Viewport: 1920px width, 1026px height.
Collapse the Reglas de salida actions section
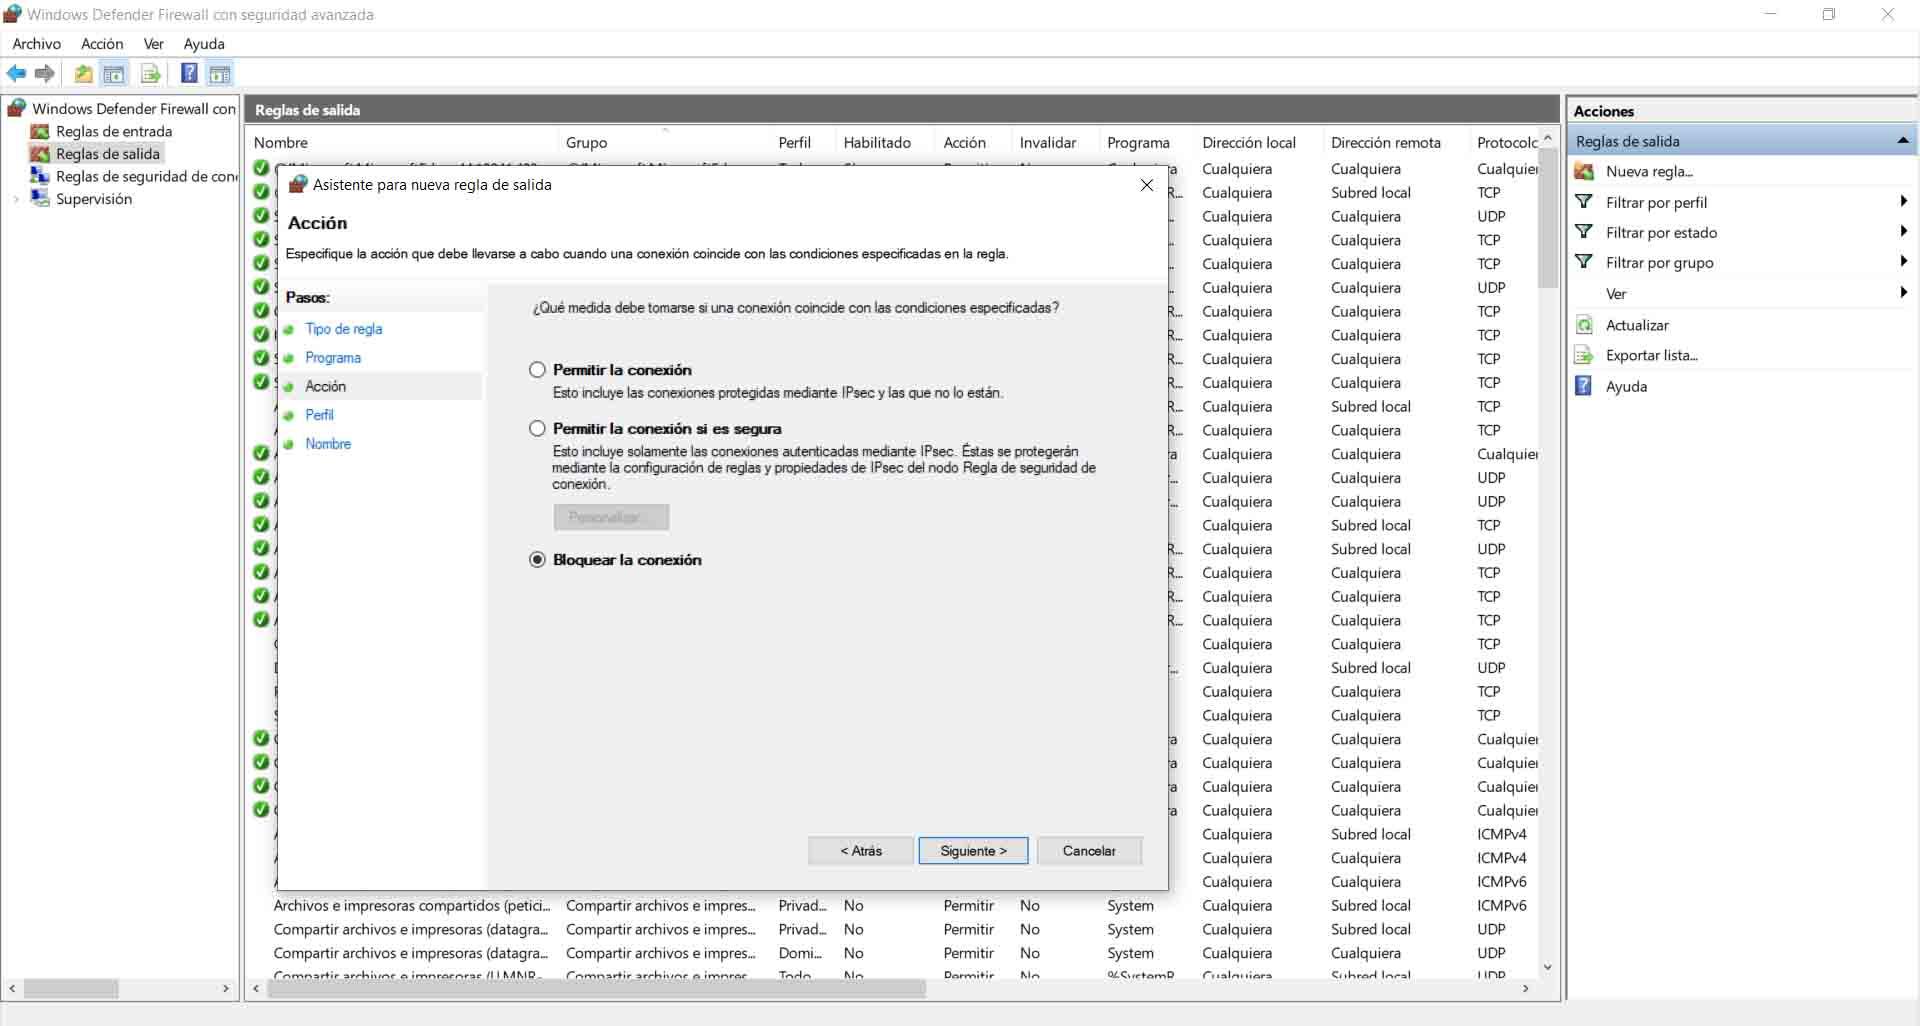point(1903,141)
